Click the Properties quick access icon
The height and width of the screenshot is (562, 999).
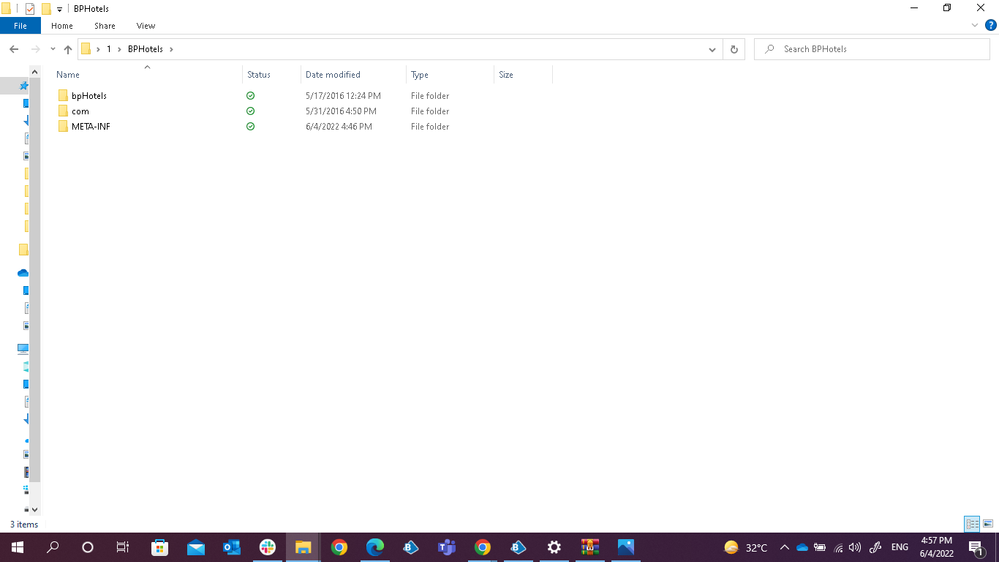pos(30,9)
